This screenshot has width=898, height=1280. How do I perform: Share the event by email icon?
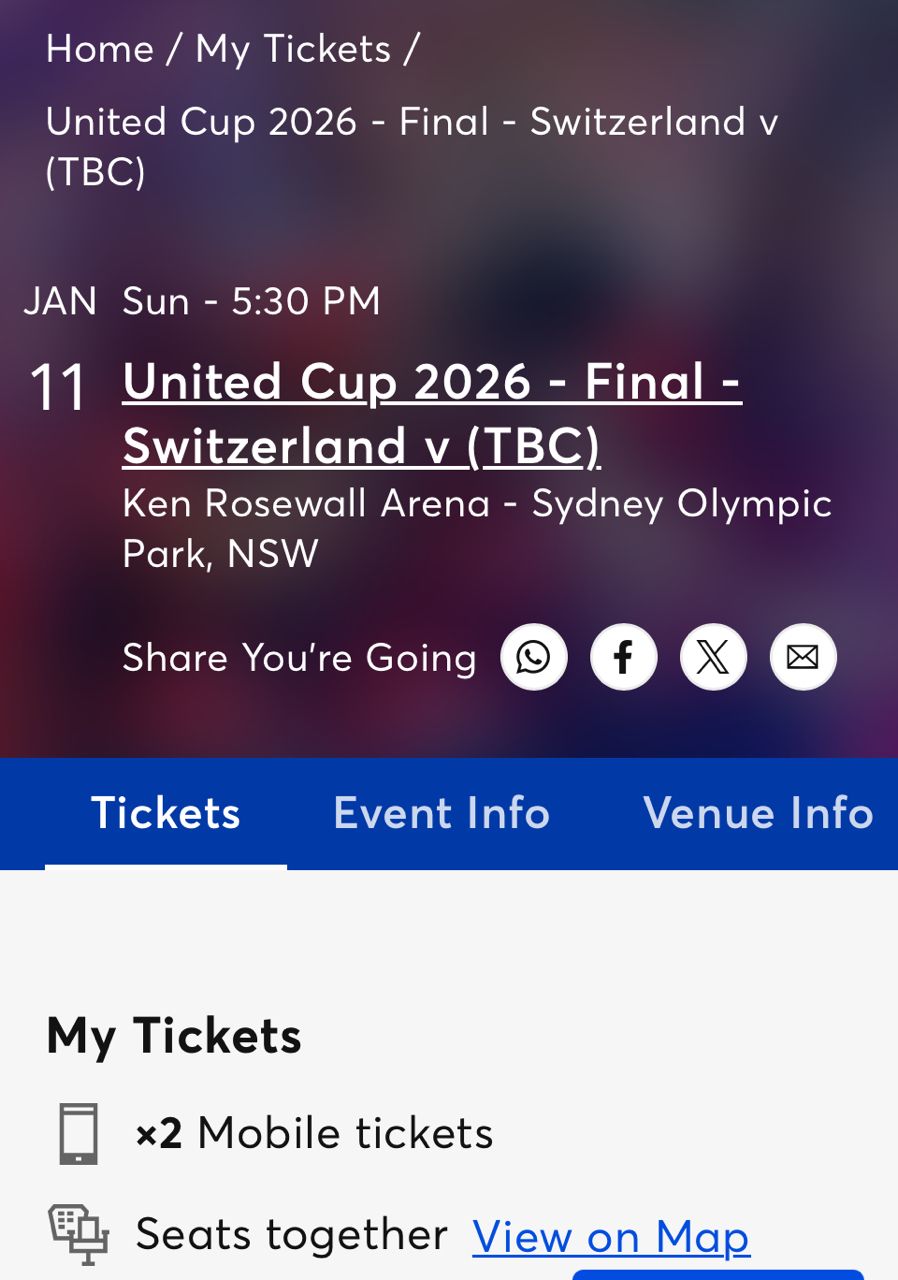803,657
